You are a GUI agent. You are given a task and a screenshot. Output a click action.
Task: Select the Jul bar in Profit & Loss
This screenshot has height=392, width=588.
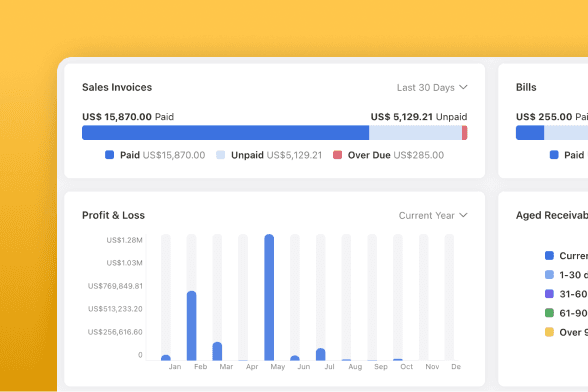pyautogui.click(x=321, y=354)
